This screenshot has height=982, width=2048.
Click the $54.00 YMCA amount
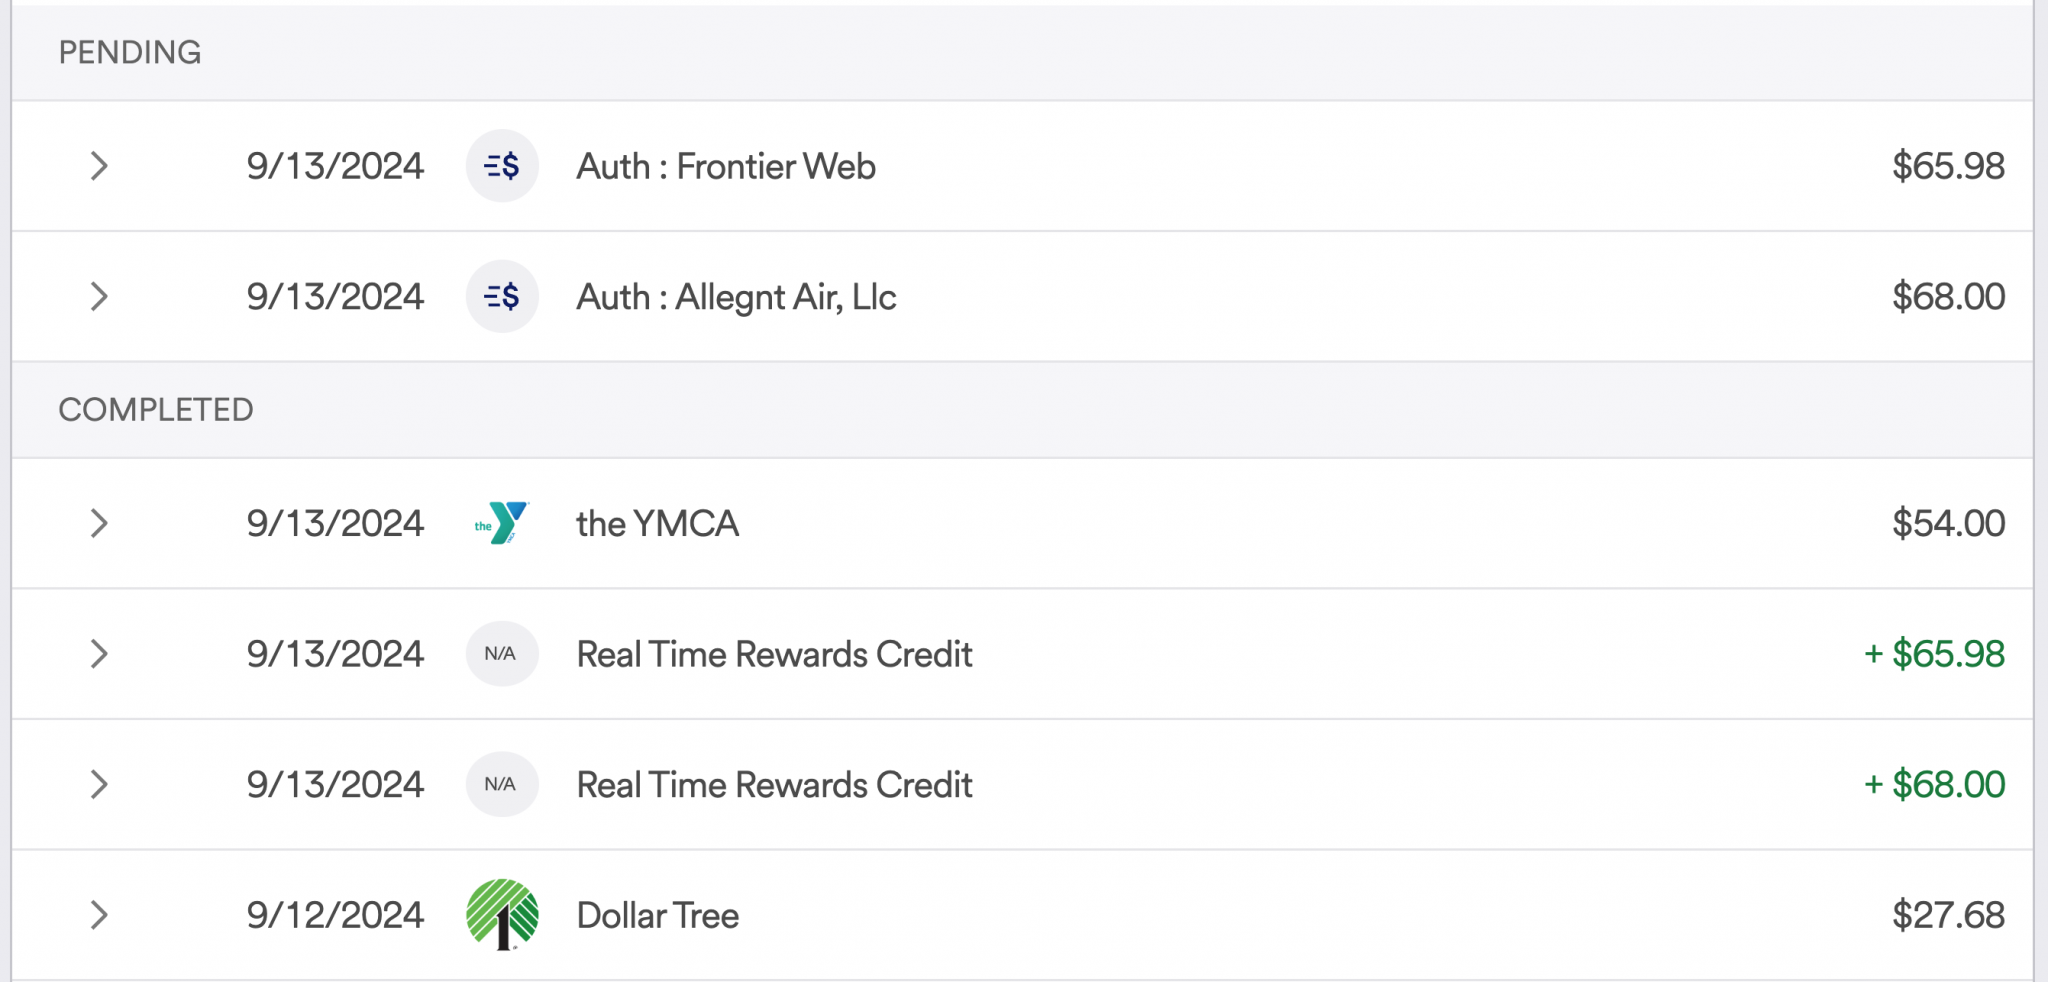[x=1948, y=523]
